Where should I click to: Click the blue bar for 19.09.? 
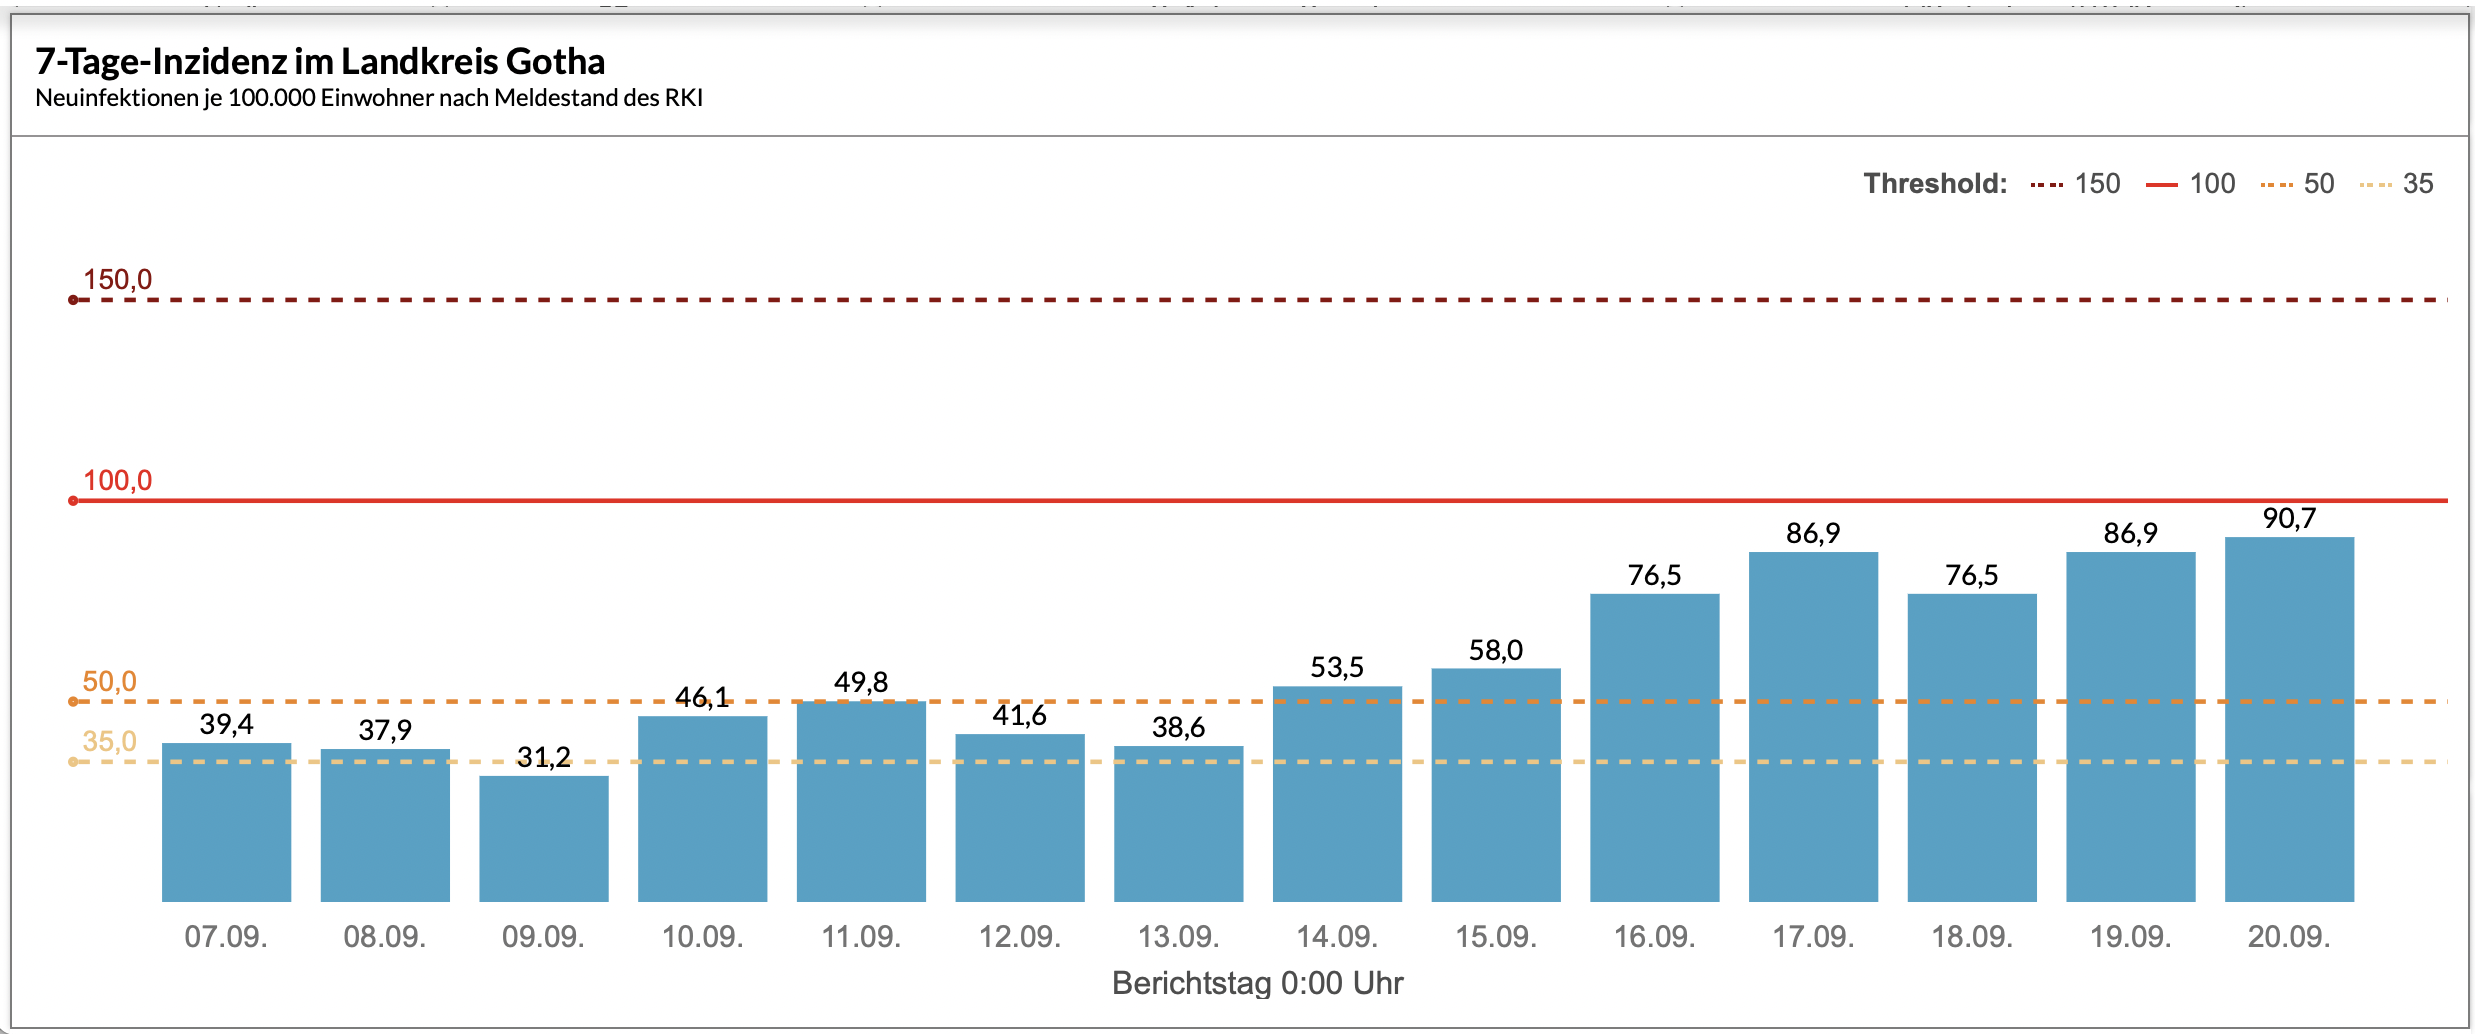click(x=2131, y=727)
